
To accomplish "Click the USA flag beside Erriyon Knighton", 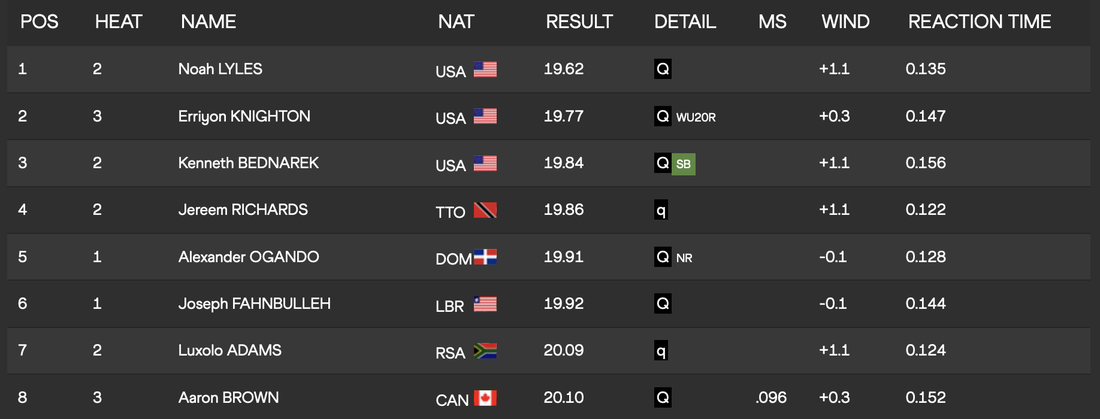I will tap(485, 117).
